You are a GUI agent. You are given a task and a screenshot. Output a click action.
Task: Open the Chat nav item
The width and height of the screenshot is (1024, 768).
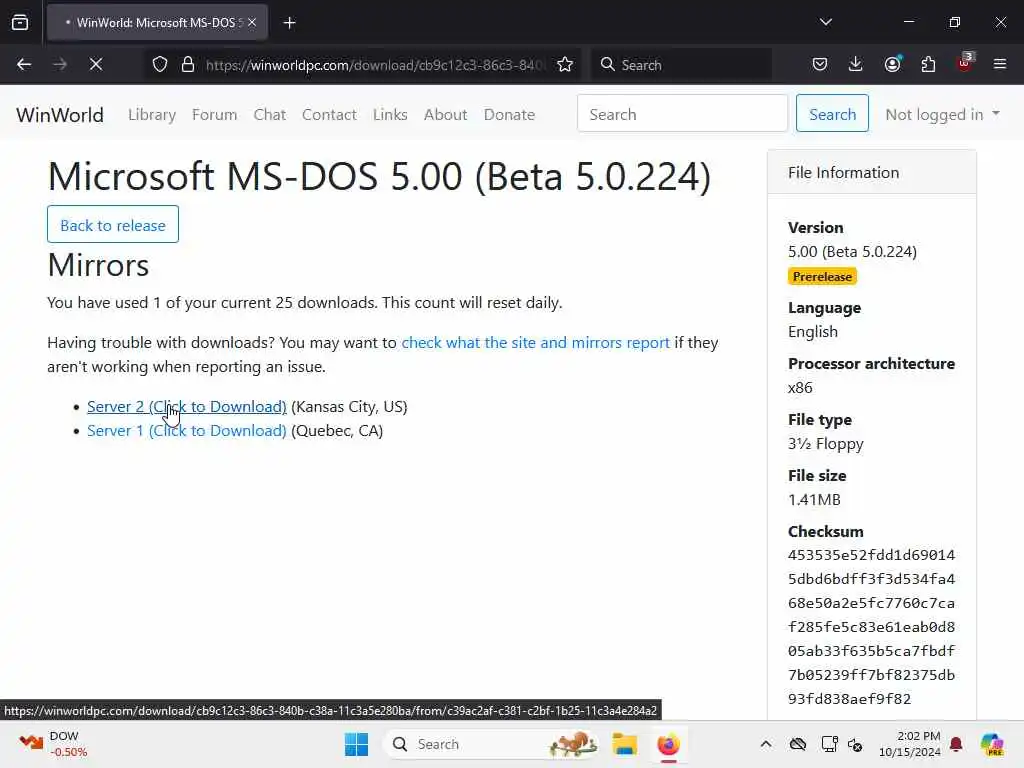[270, 115]
